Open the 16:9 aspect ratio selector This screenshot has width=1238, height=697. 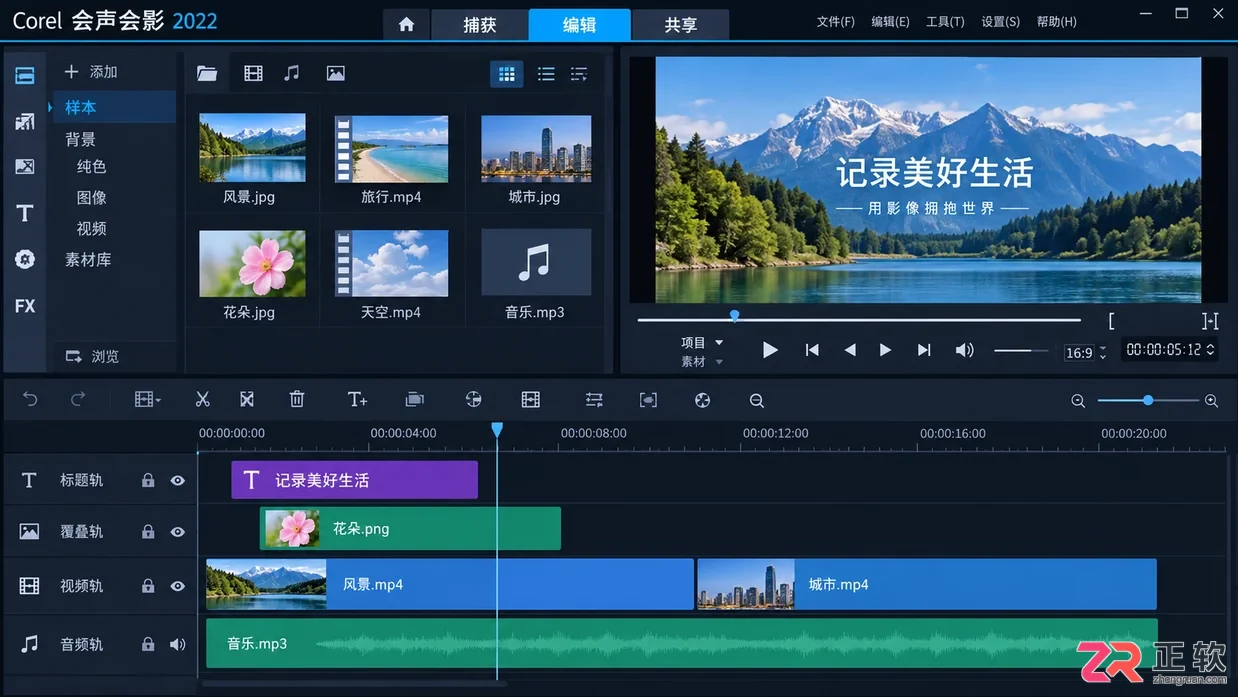pos(1085,352)
